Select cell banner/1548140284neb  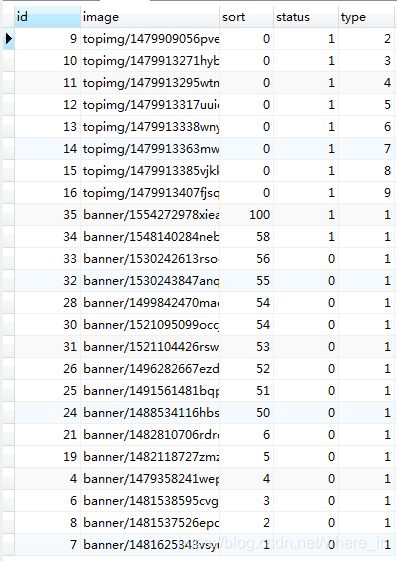pyautogui.click(x=150, y=237)
